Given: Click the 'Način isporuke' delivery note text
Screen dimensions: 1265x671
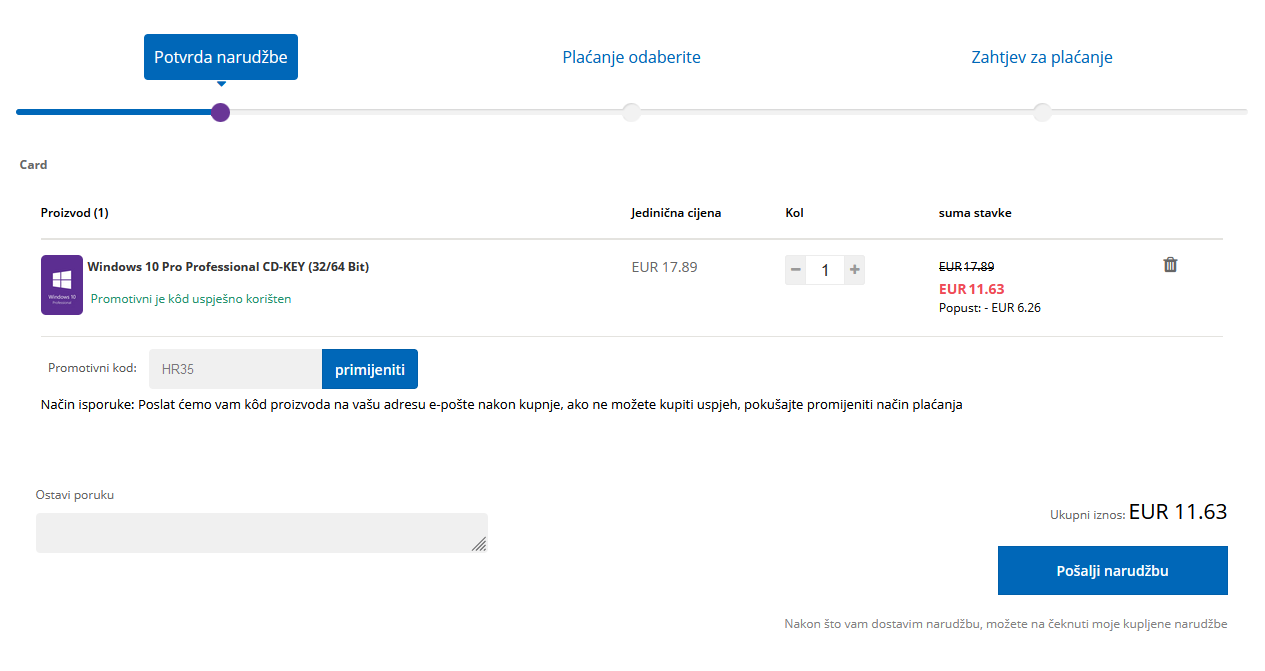Looking at the screenshot, I should point(502,405).
